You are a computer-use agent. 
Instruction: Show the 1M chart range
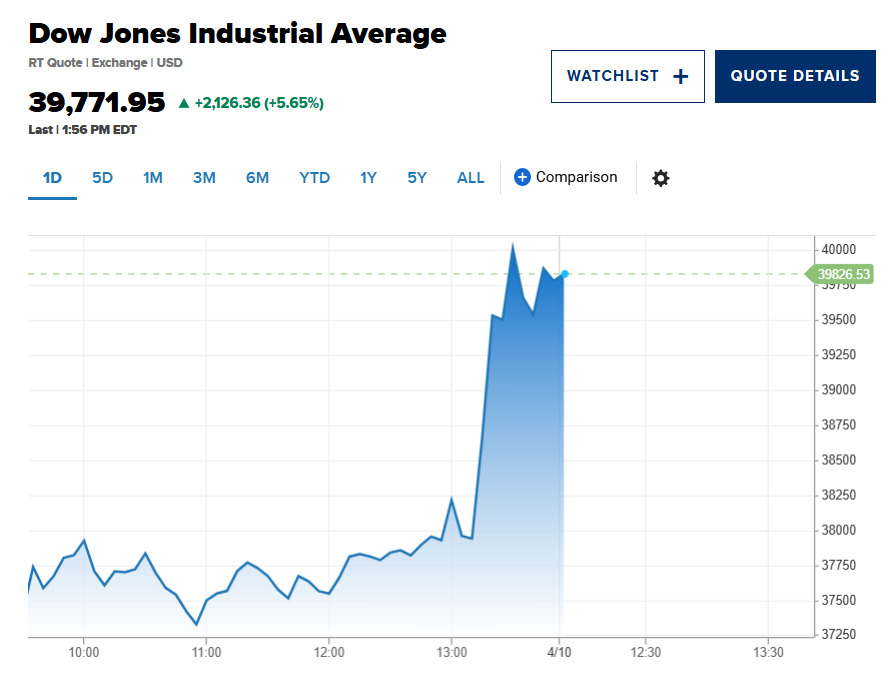coord(152,178)
